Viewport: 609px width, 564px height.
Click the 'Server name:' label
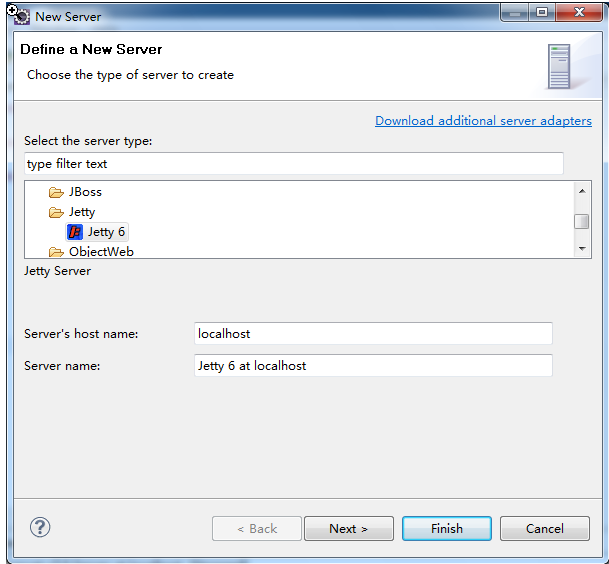[62, 366]
